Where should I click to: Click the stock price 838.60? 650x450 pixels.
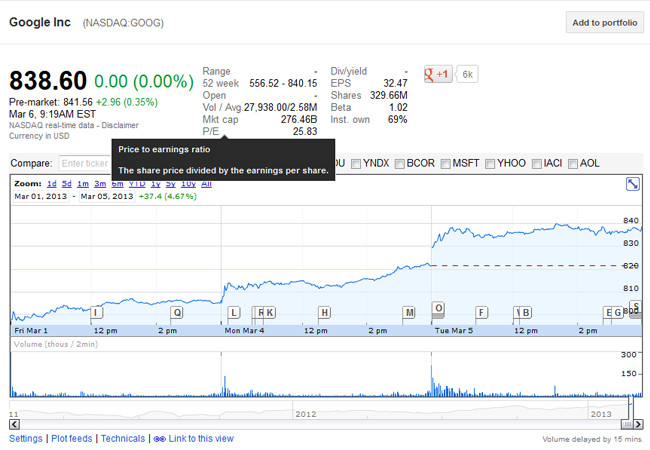point(48,80)
